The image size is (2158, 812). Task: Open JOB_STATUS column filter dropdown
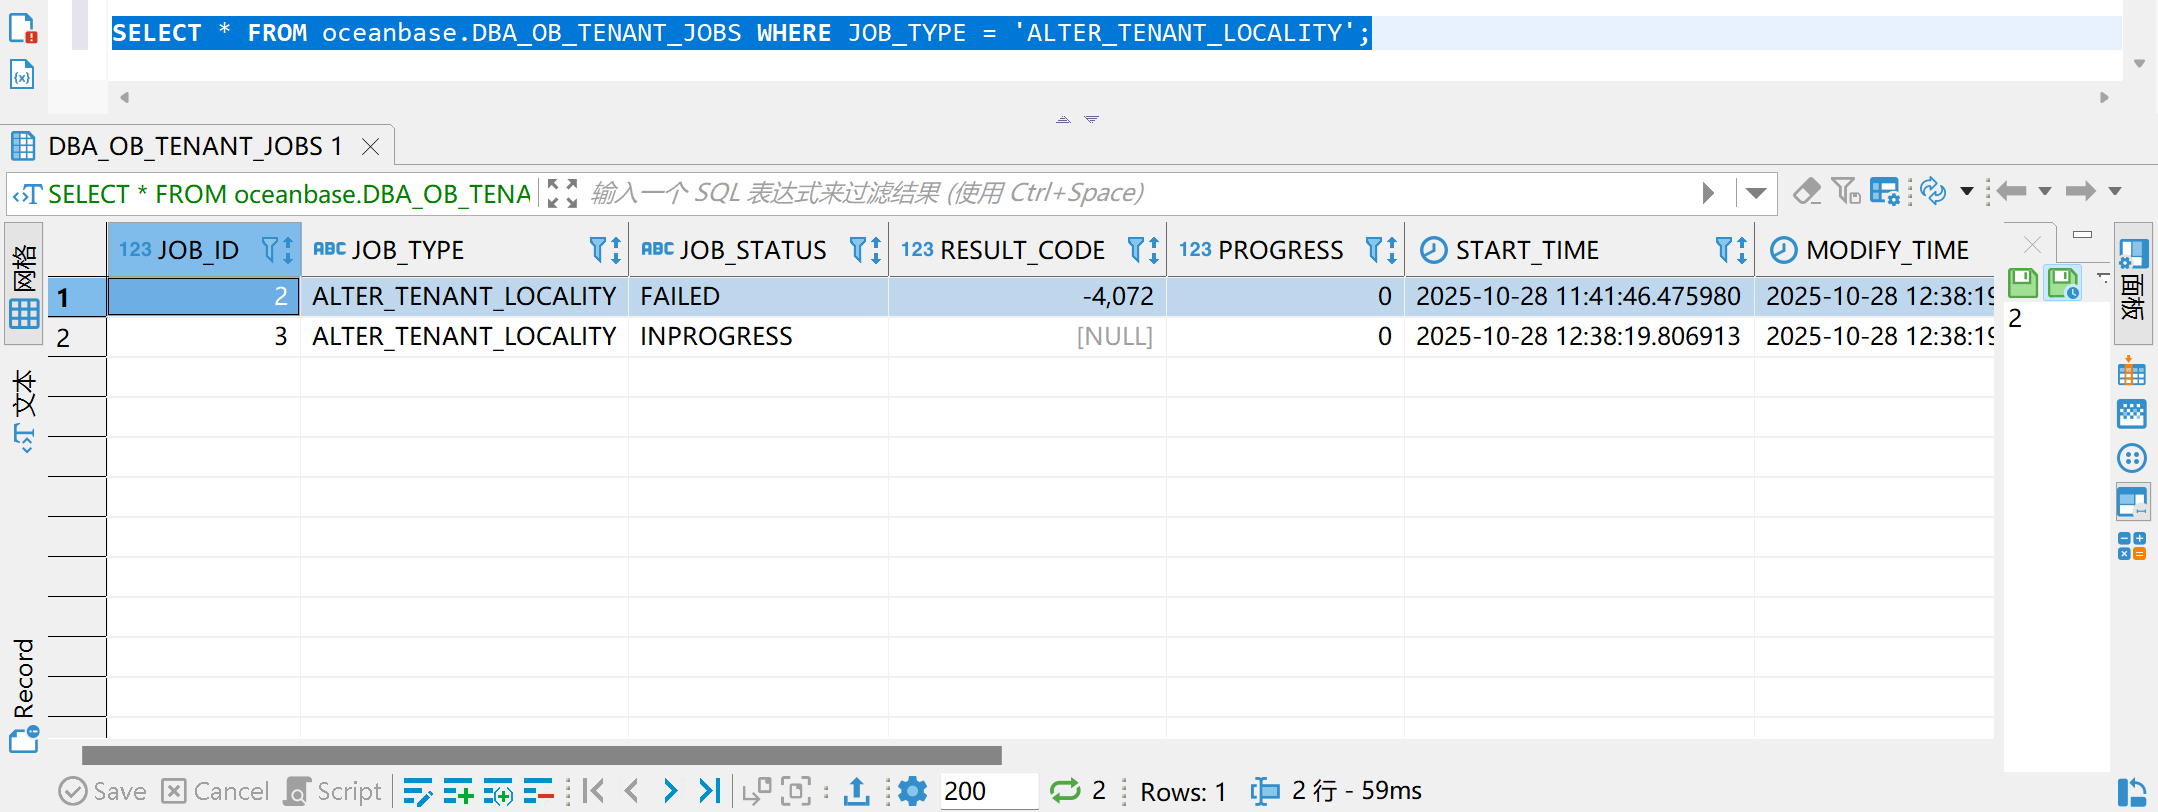(x=858, y=249)
